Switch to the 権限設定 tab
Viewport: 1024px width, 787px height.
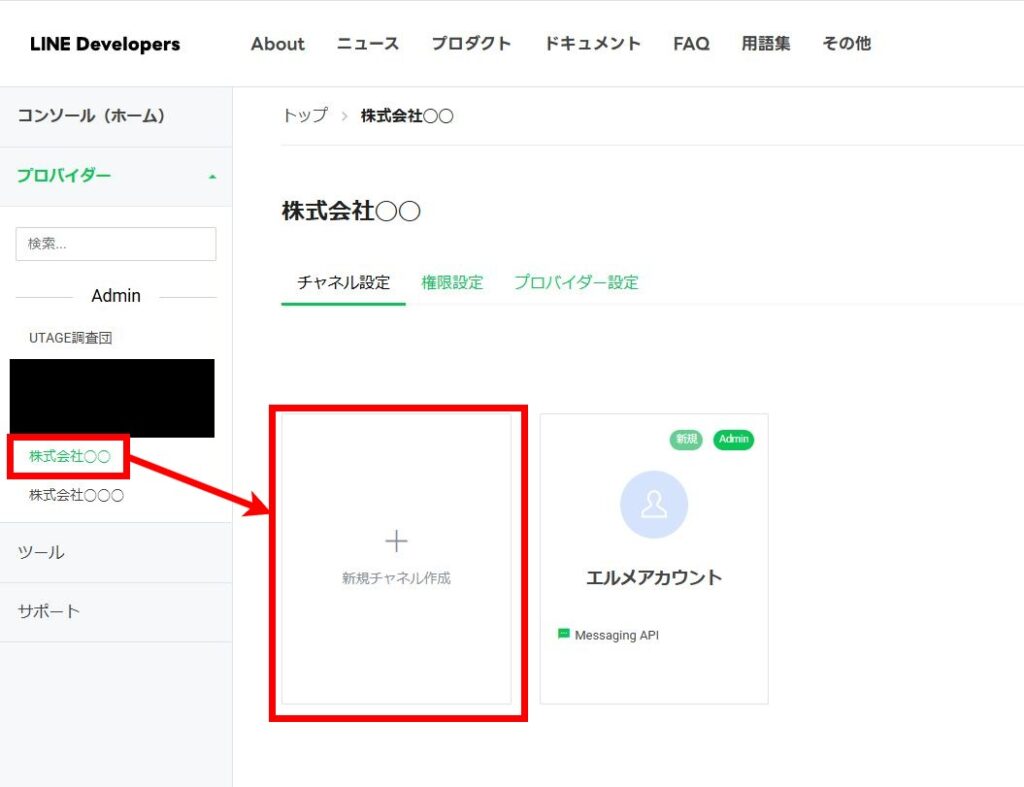point(452,283)
